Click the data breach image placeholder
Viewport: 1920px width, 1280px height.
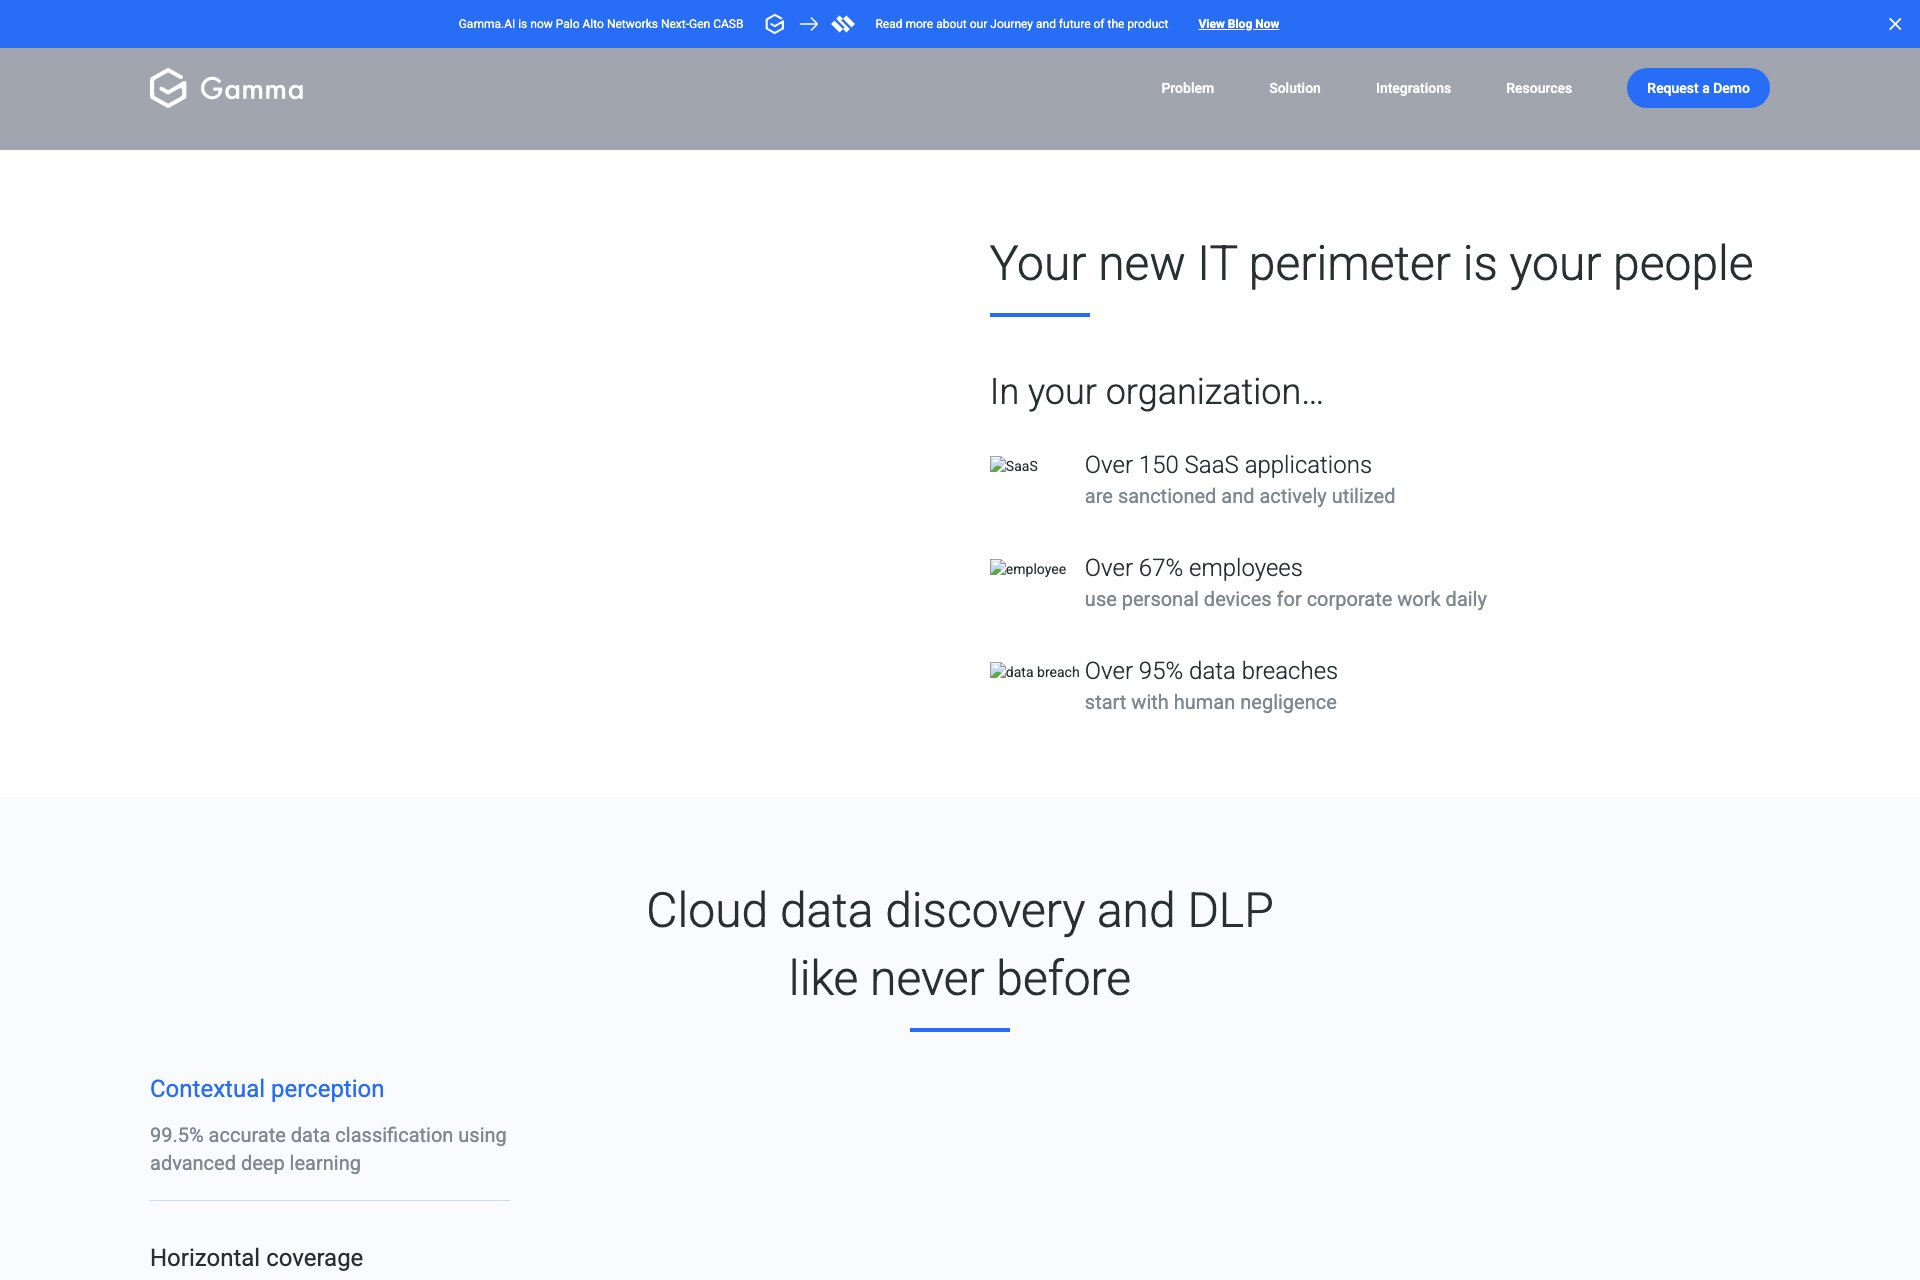pos(1034,672)
